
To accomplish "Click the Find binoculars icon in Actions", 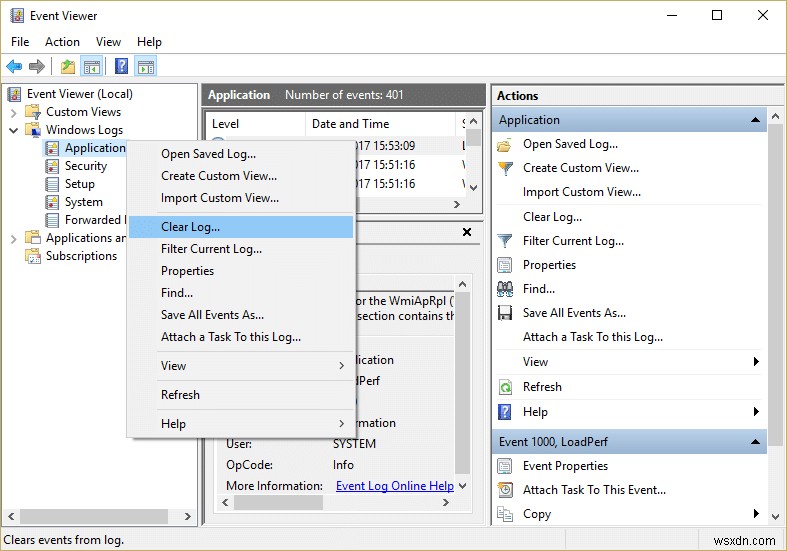I will pyautogui.click(x=505, y=289).
